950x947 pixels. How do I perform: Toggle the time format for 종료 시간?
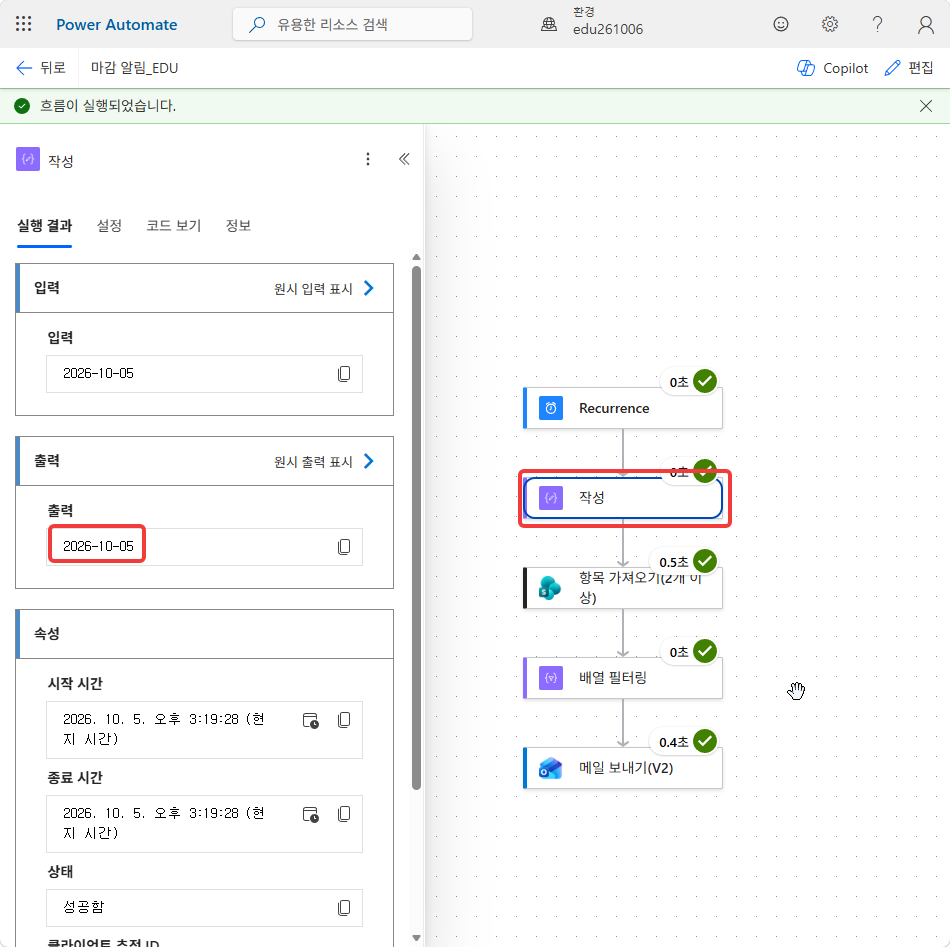(311, 814)
